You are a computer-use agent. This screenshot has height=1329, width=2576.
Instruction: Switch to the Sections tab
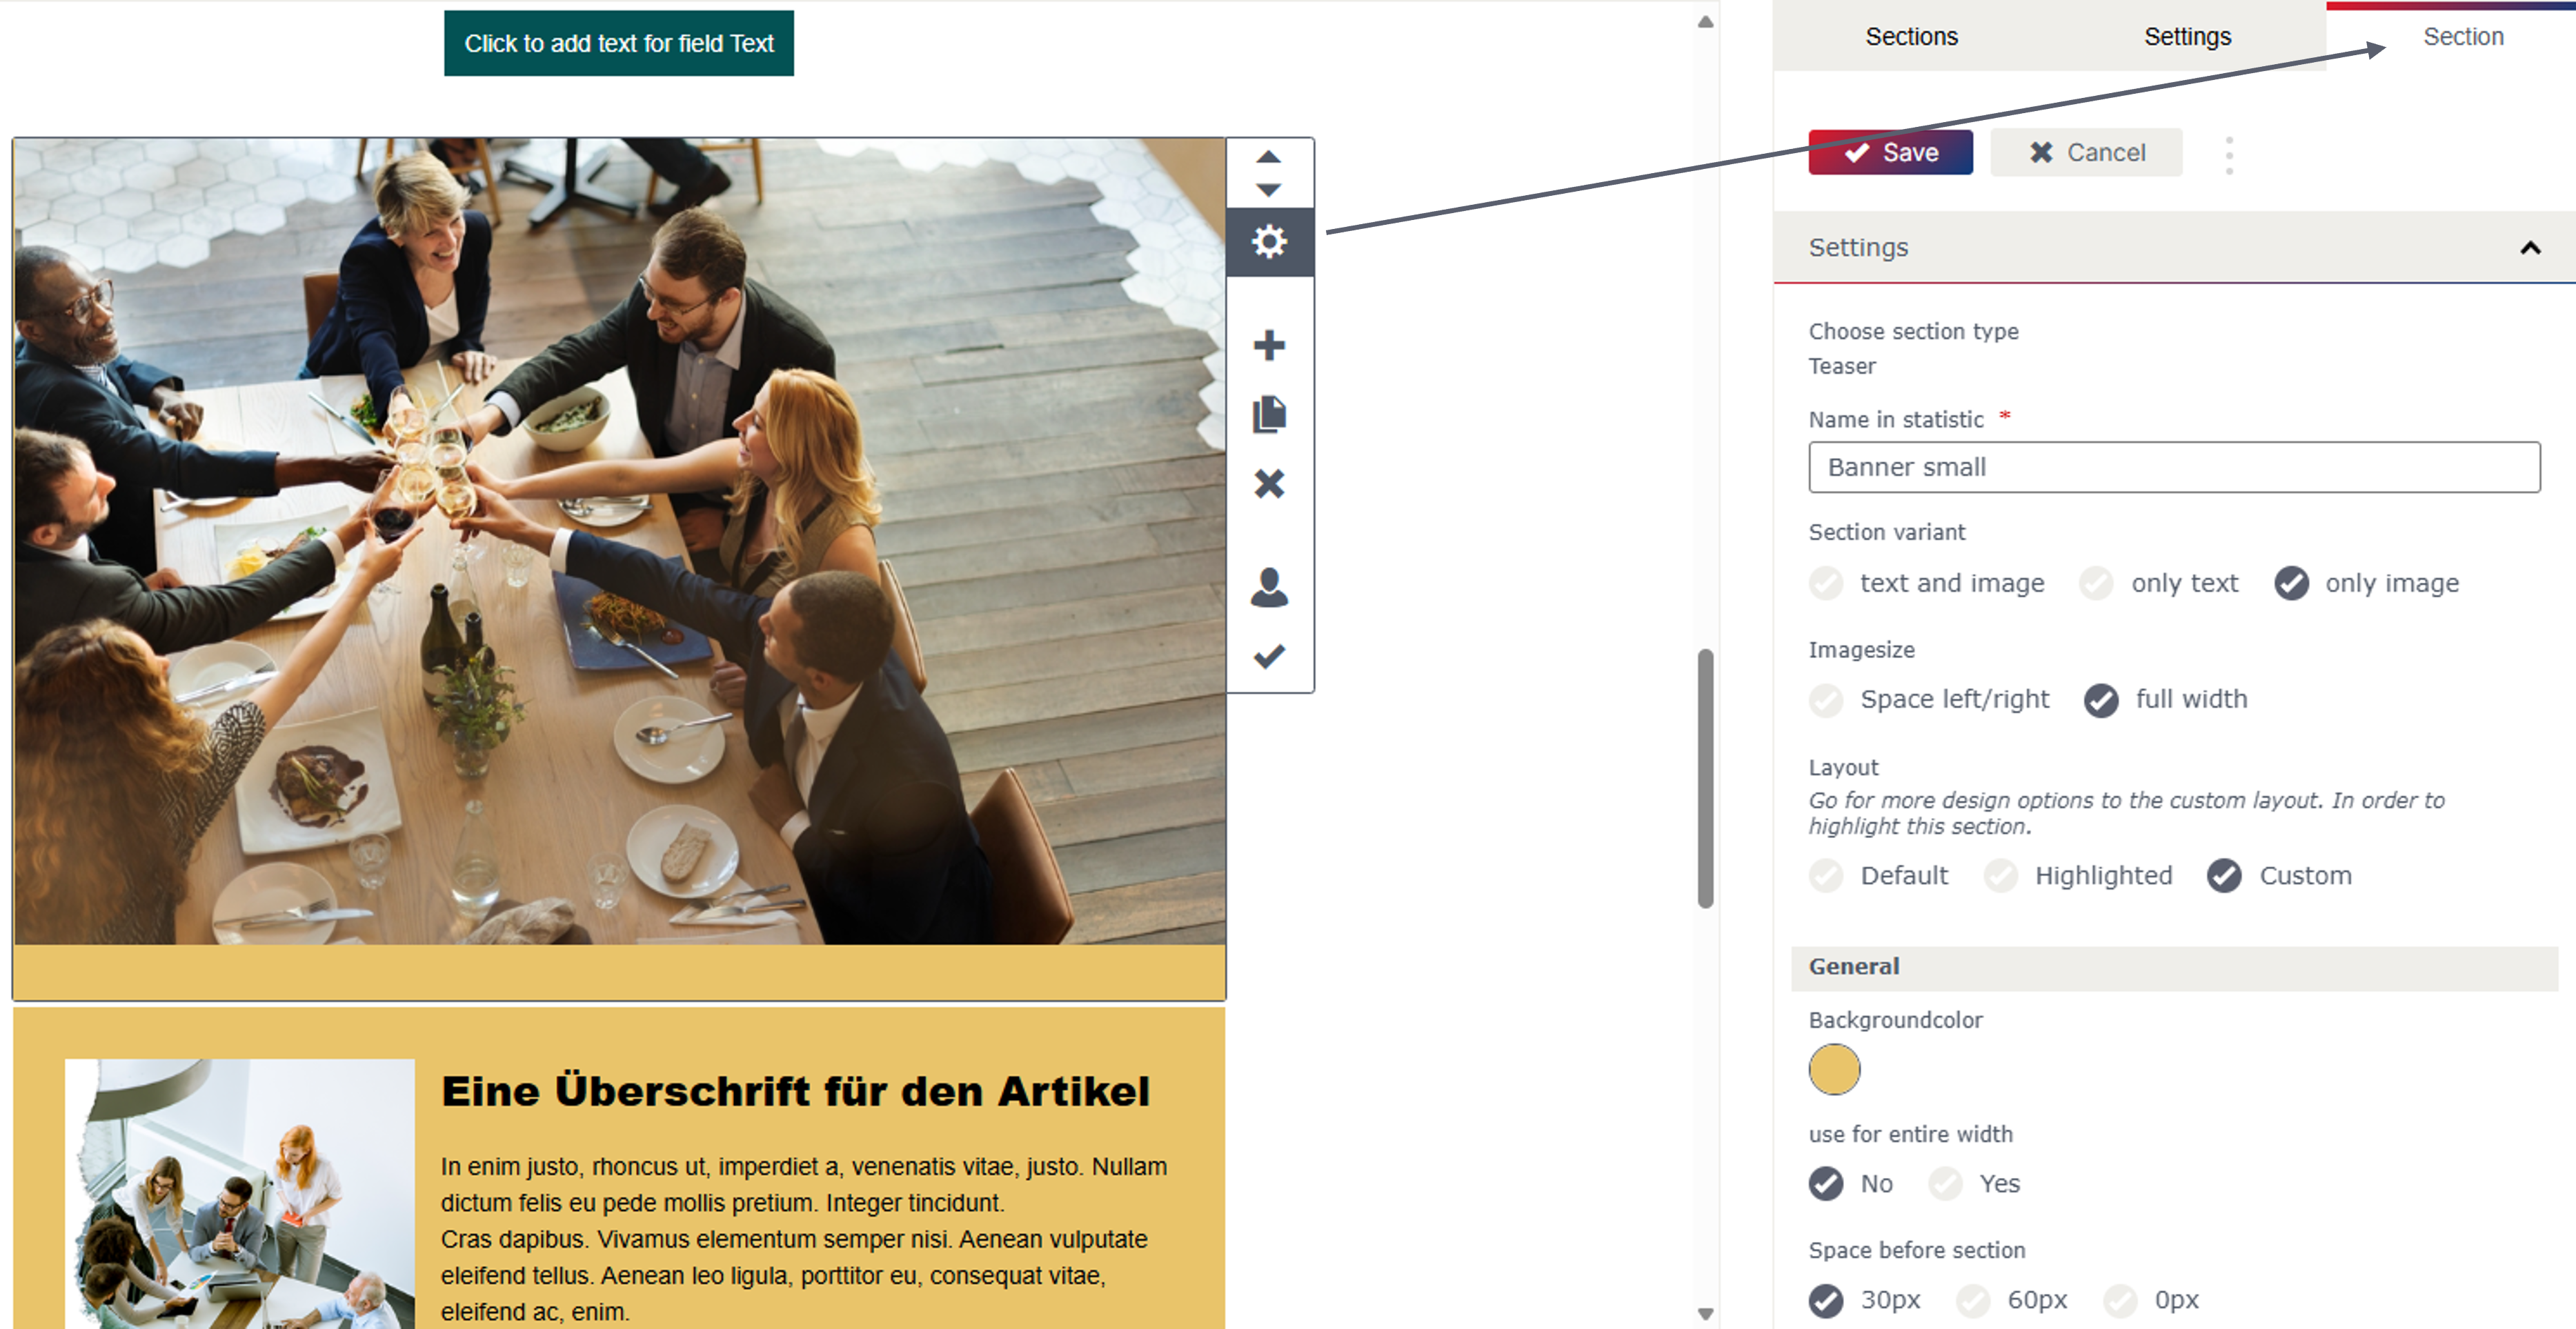pos(1911,37)
